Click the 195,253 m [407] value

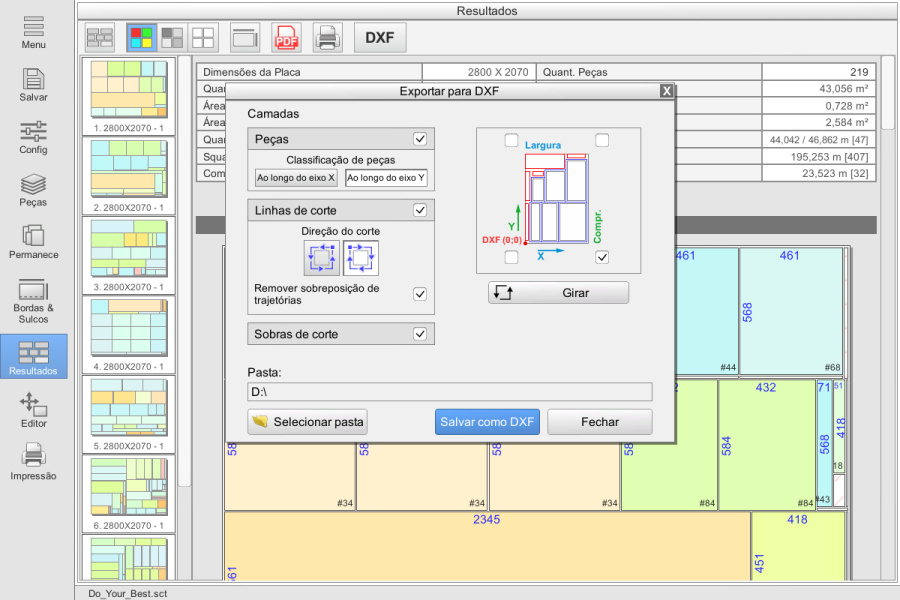(818, 156)
